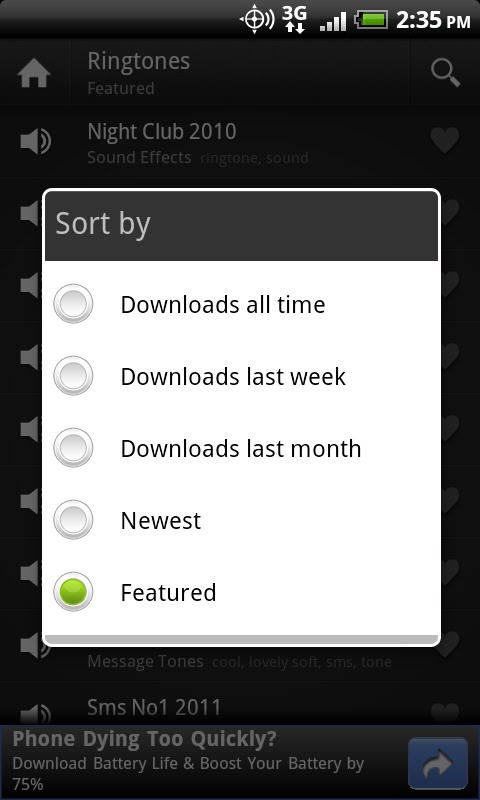
Task: Choose Newest radio button
Action: (x=73, y=520)
